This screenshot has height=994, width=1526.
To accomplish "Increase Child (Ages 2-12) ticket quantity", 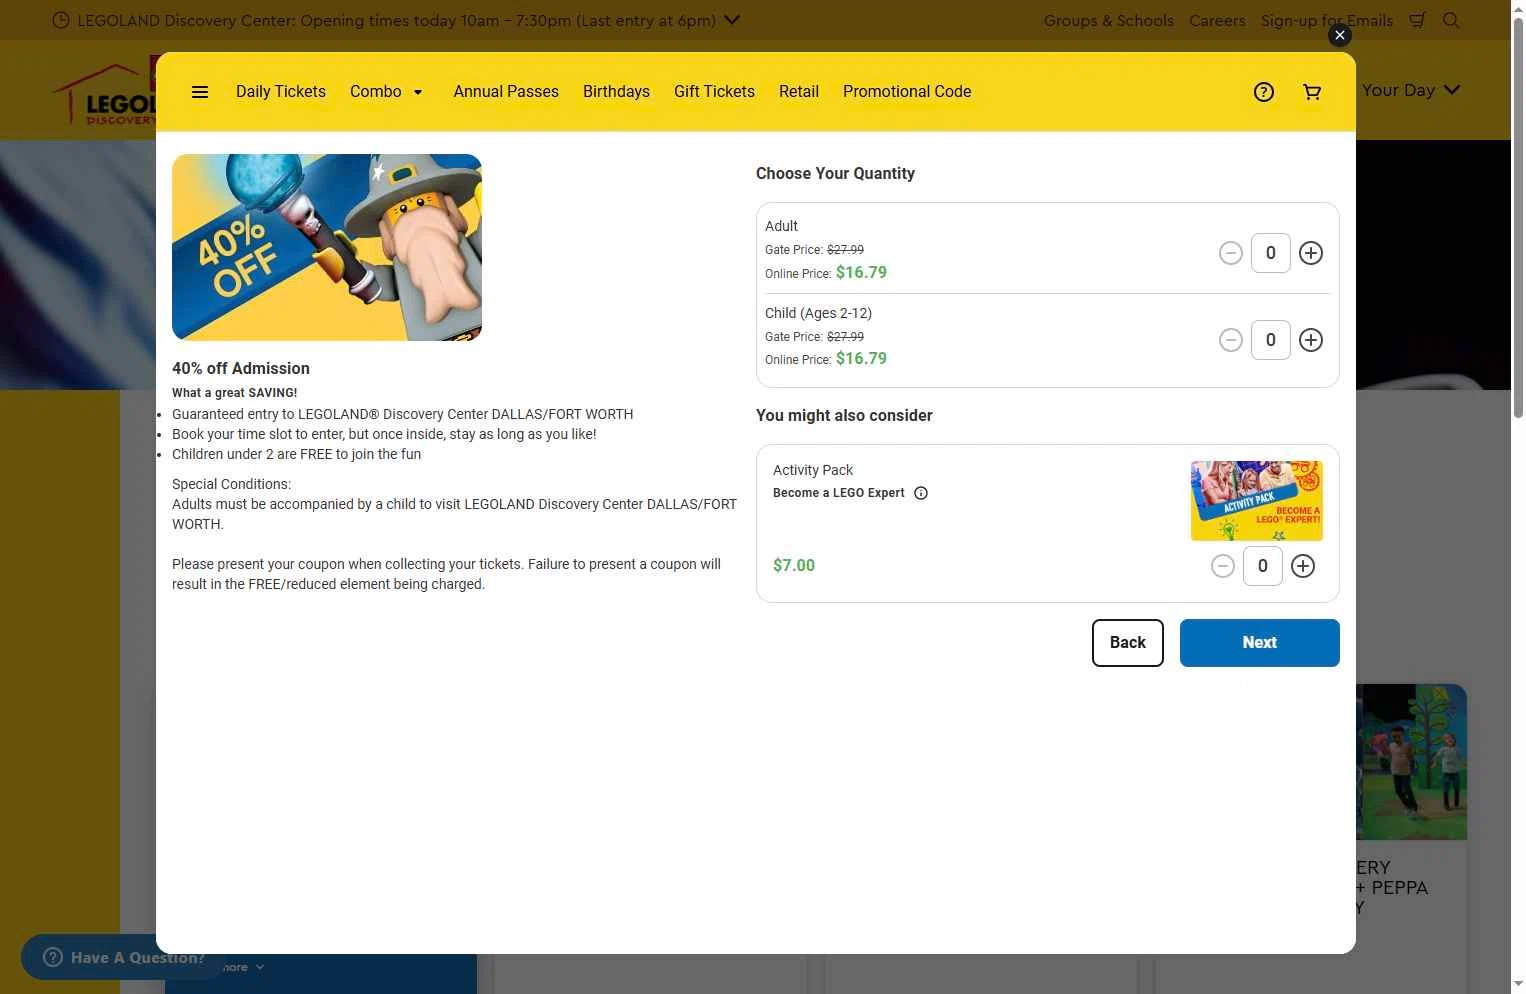I will click(x=1311, y=340).
